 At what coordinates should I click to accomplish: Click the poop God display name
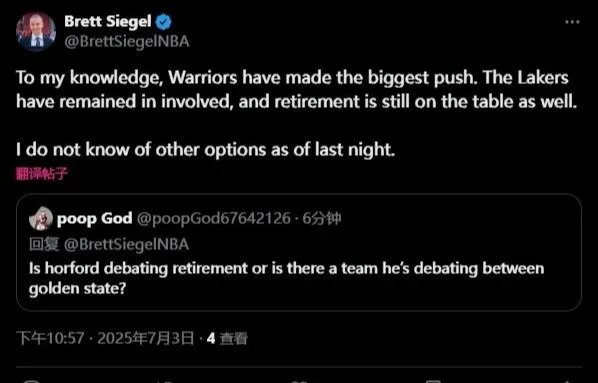95,219
